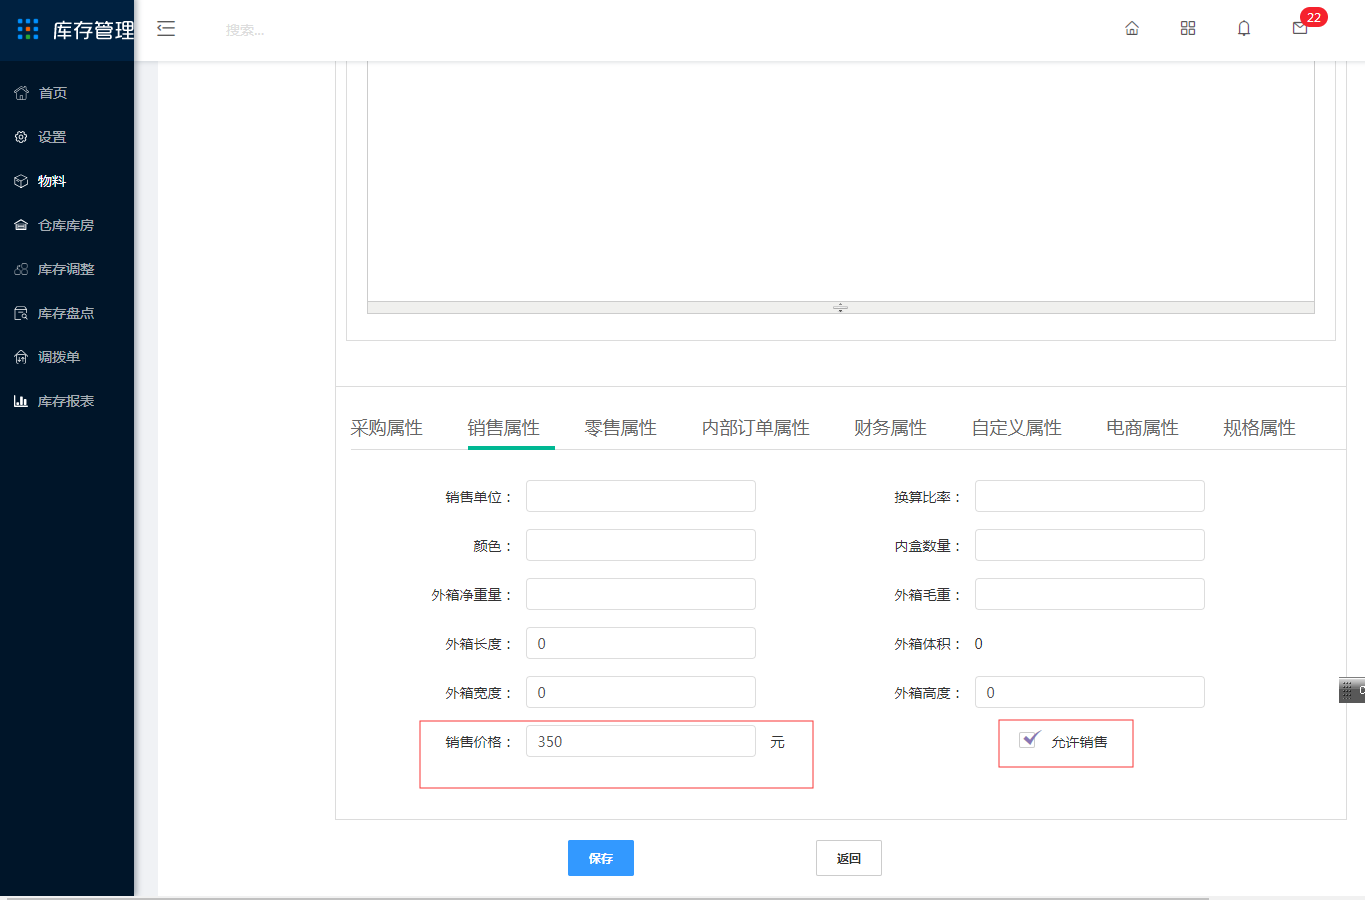The height and width of the screenshot is (900, 1365).
Task: Open the apps grid icon in the header
Action: pyautogui.click(x=1188, y=28)
